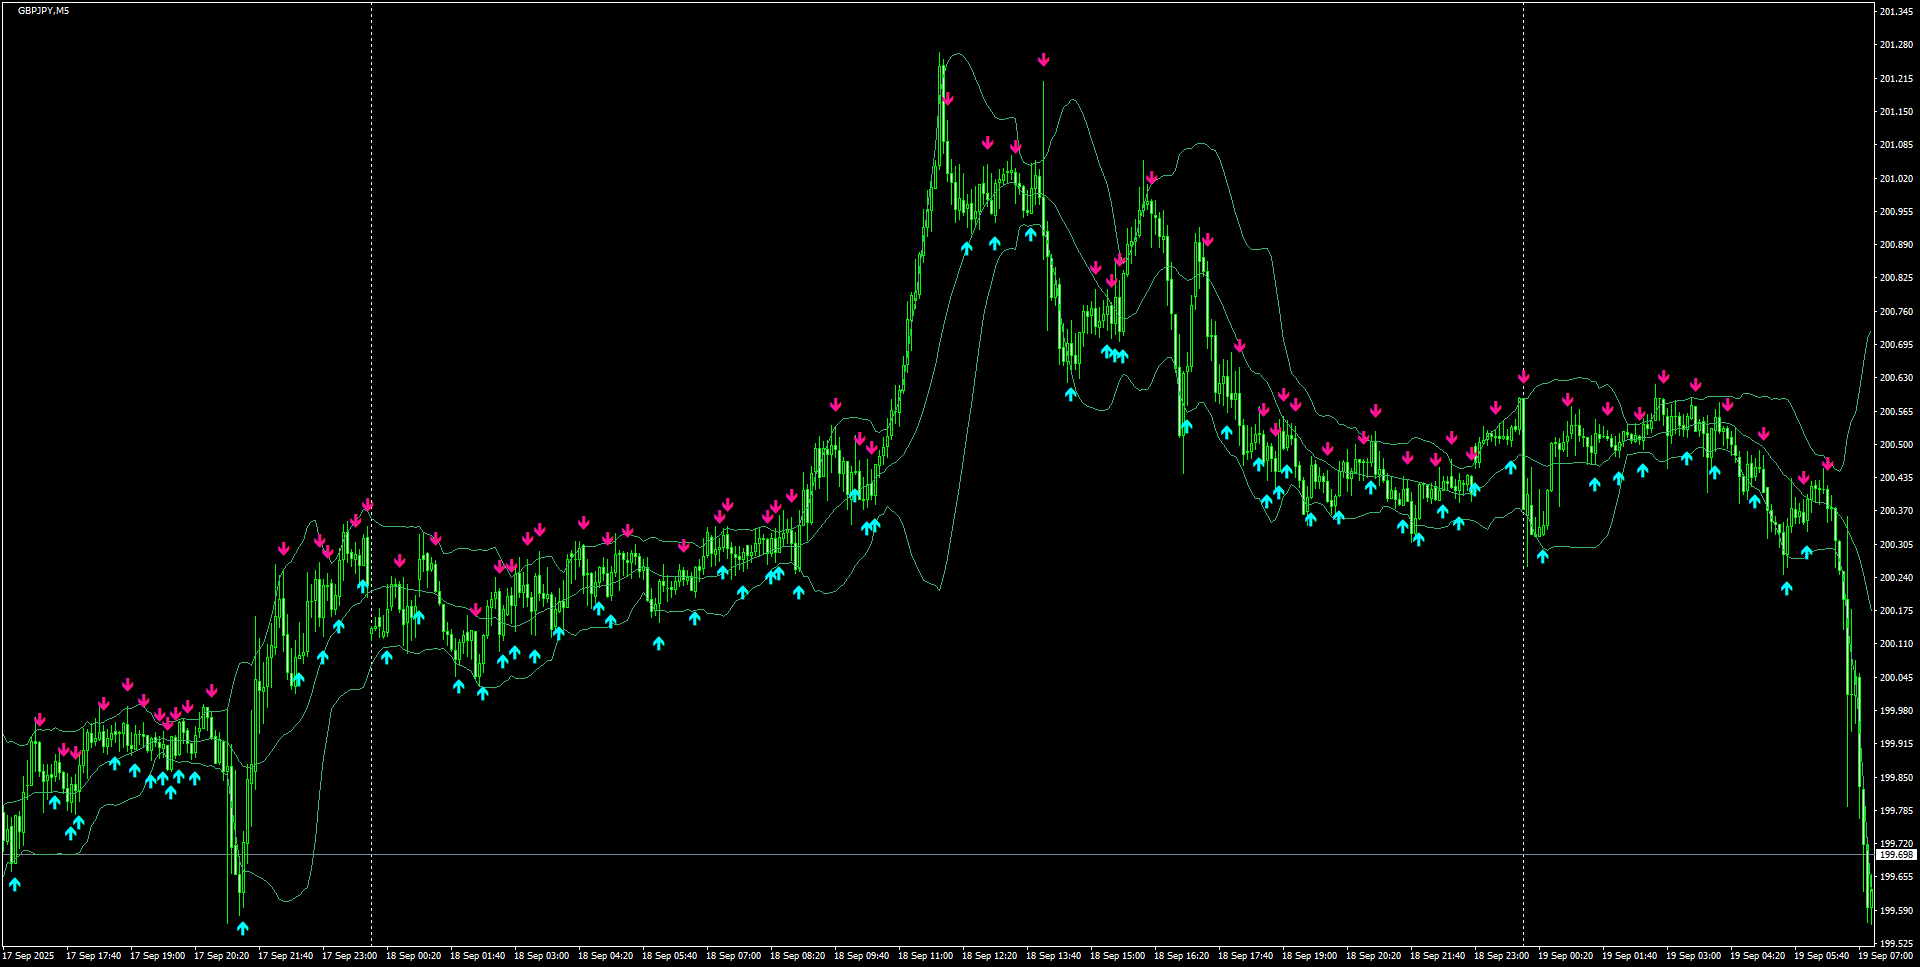The width and height of the screenshot is (1920, 967).
Task: Click the 18 Sep 05:40 time label
Action: [x=669, y=956]
